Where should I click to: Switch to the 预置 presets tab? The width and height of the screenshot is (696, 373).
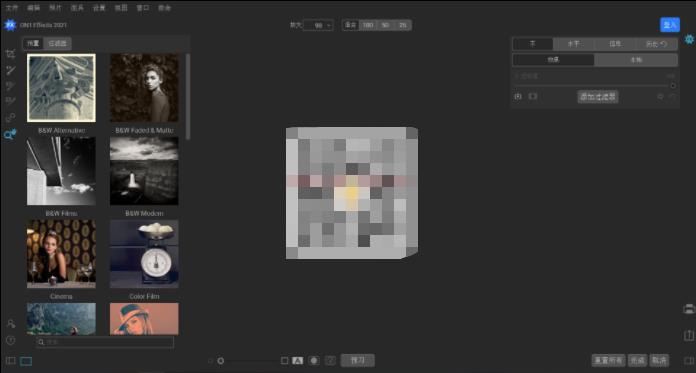pyautogui.click(x=33, y=44)
